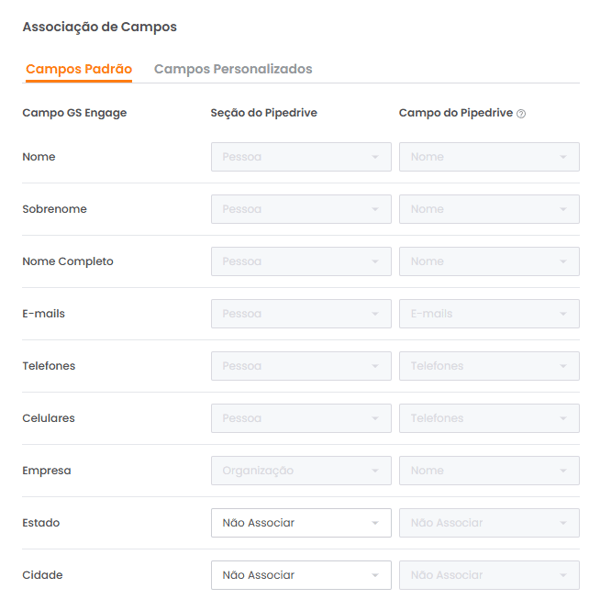This screenshot has width=600, height=599.
Task: Open the Pessoa section dropdown for E-mails
Action: tap(301, 314)
